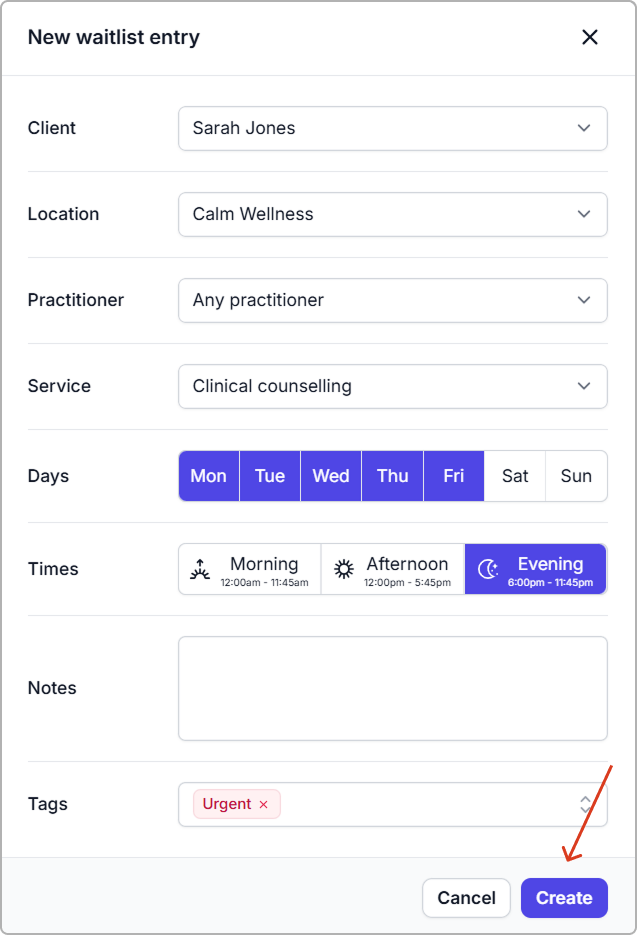This screenshot has height=935, width=637.
Task: Click the moon icon on Evening option
Action: click(x=488, y=569)
